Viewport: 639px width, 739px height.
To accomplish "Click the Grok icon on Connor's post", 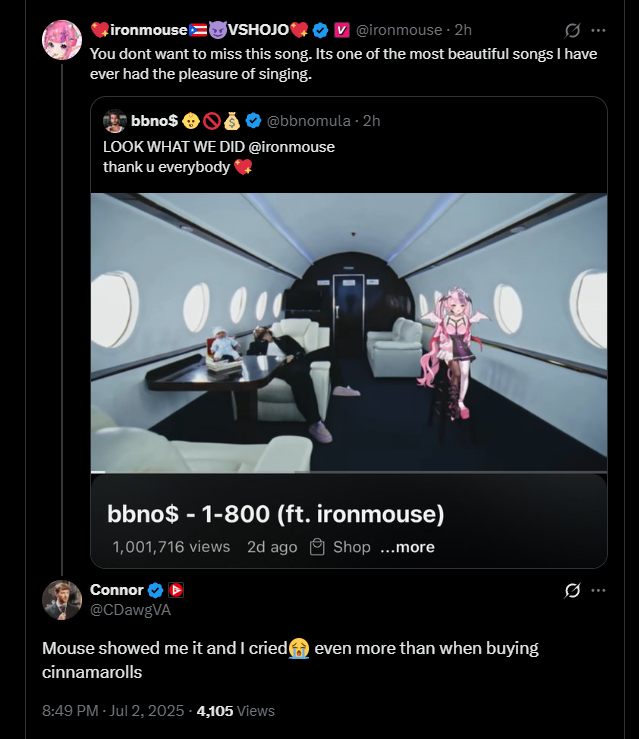I will [x=573, y=590].
